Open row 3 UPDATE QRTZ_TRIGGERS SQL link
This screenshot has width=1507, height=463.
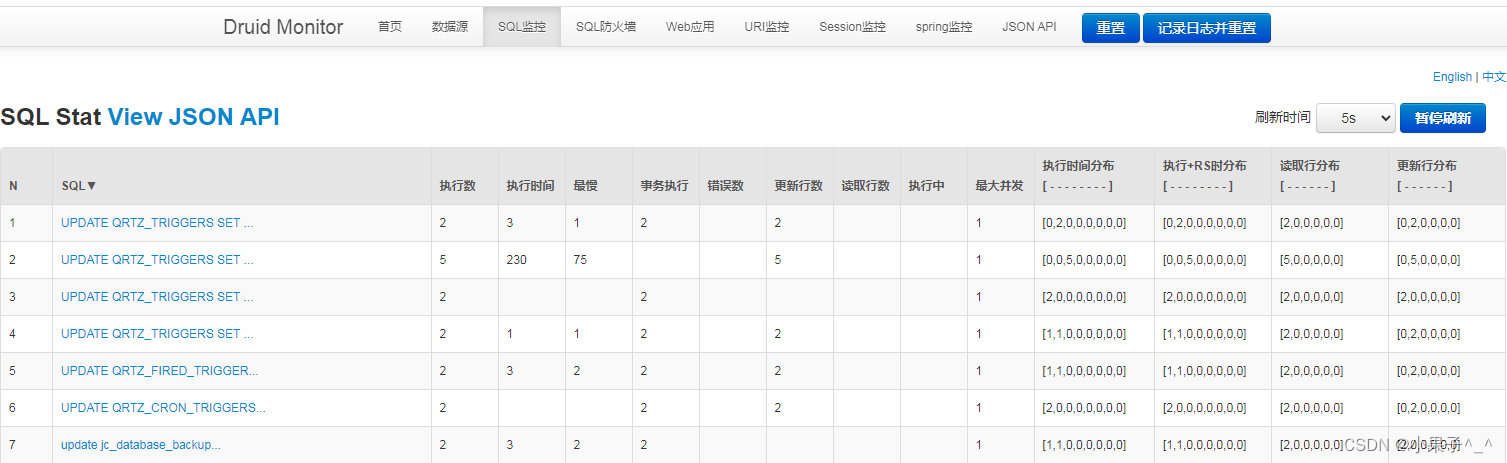pos(157,297)
